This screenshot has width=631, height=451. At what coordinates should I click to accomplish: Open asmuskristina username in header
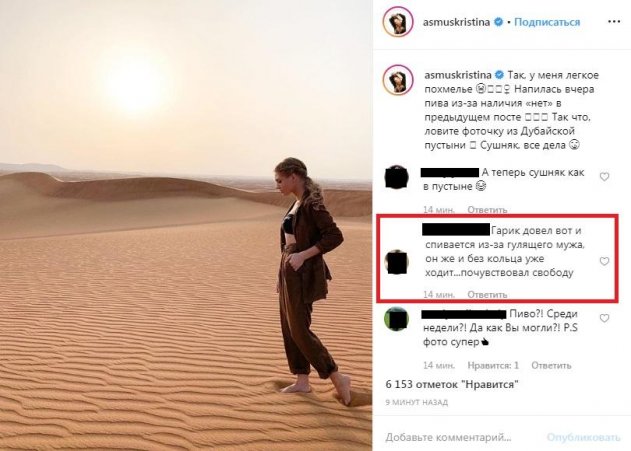[x=456, y=22]
